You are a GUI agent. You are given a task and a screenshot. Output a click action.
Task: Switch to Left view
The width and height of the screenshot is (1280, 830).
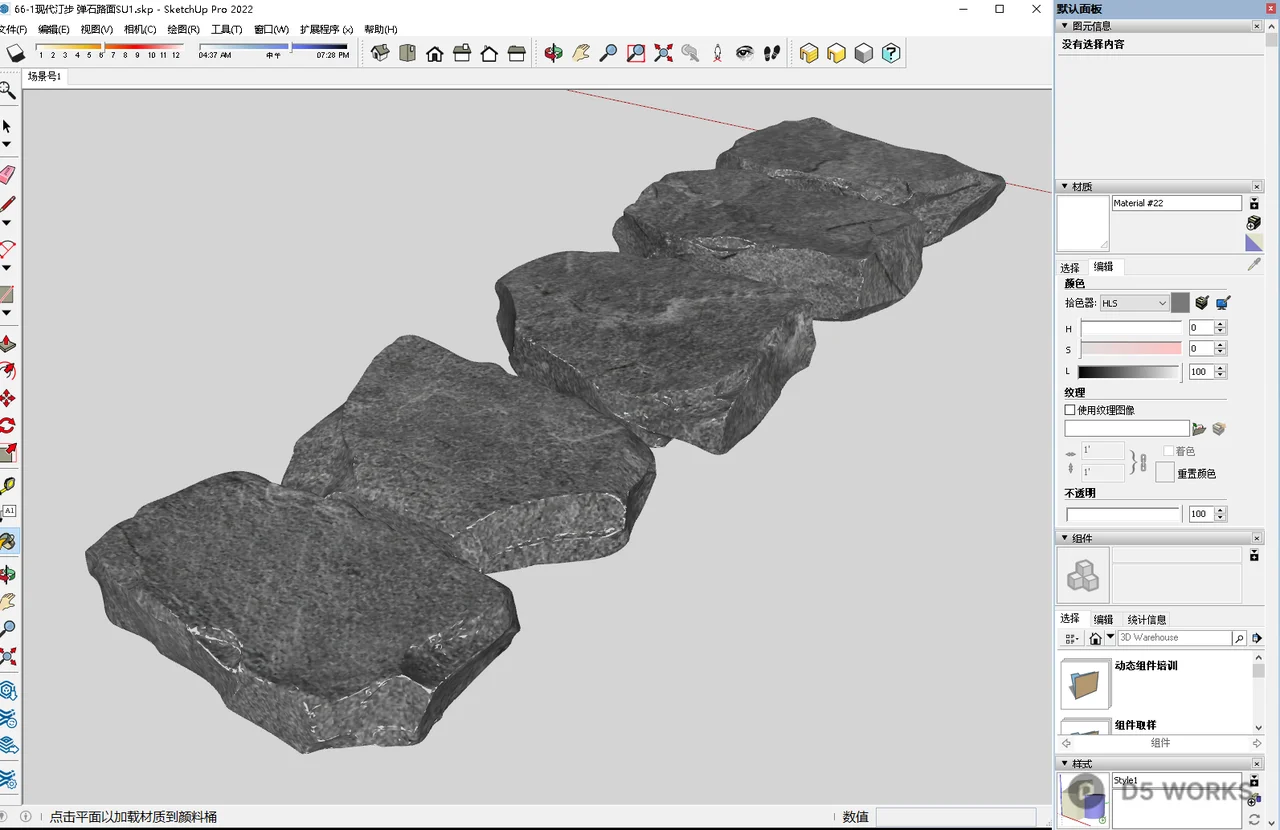(516, 53)
